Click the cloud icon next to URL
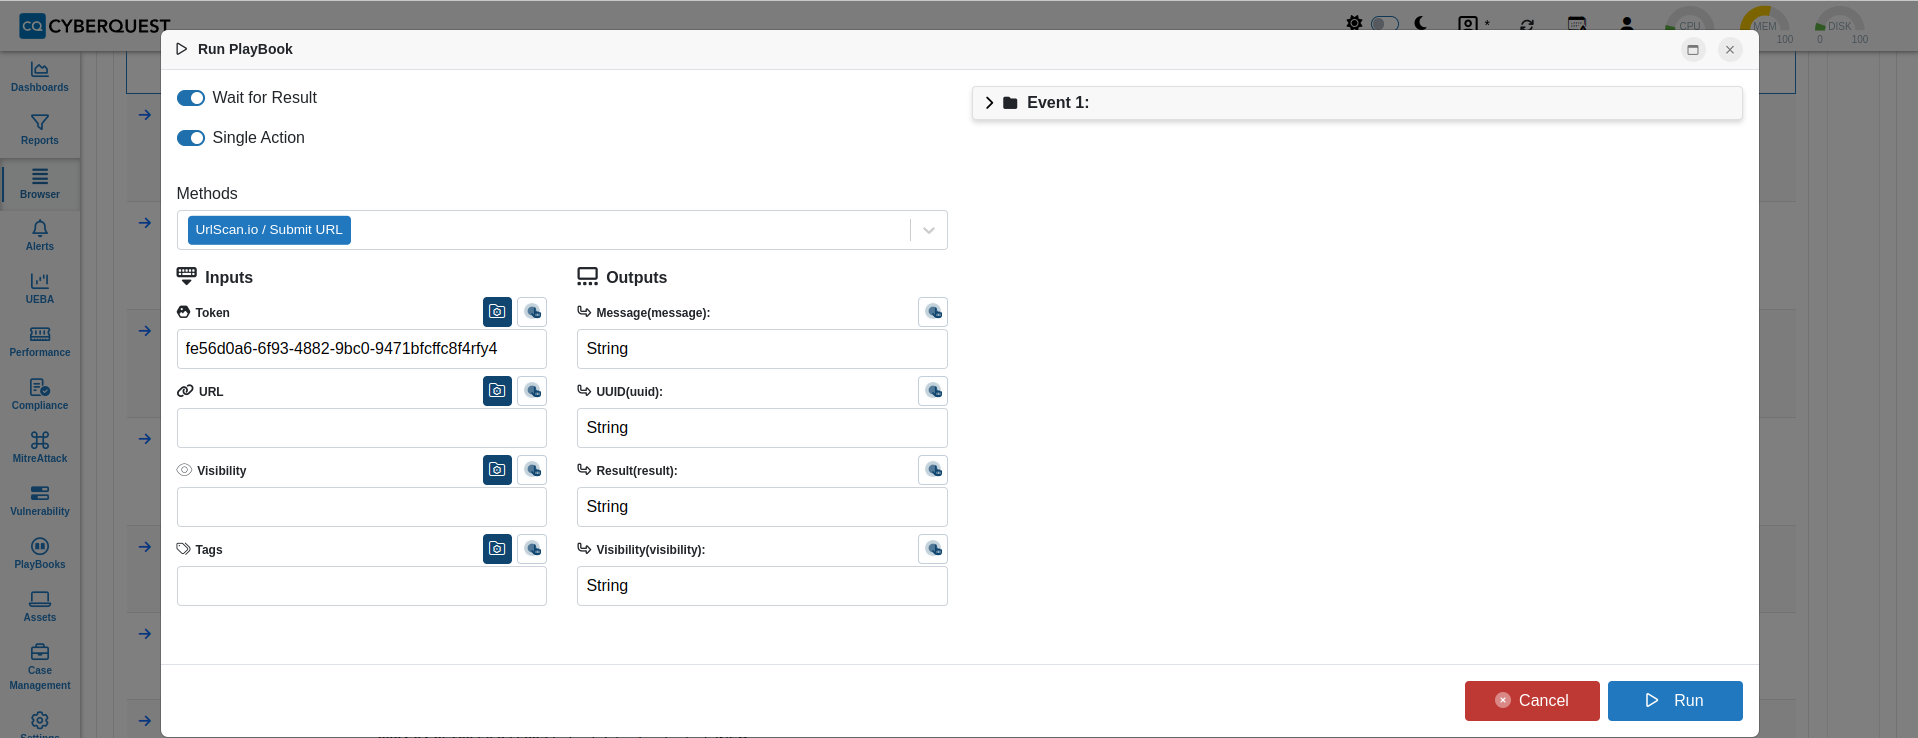1918x738 pixels. point(532,391)
